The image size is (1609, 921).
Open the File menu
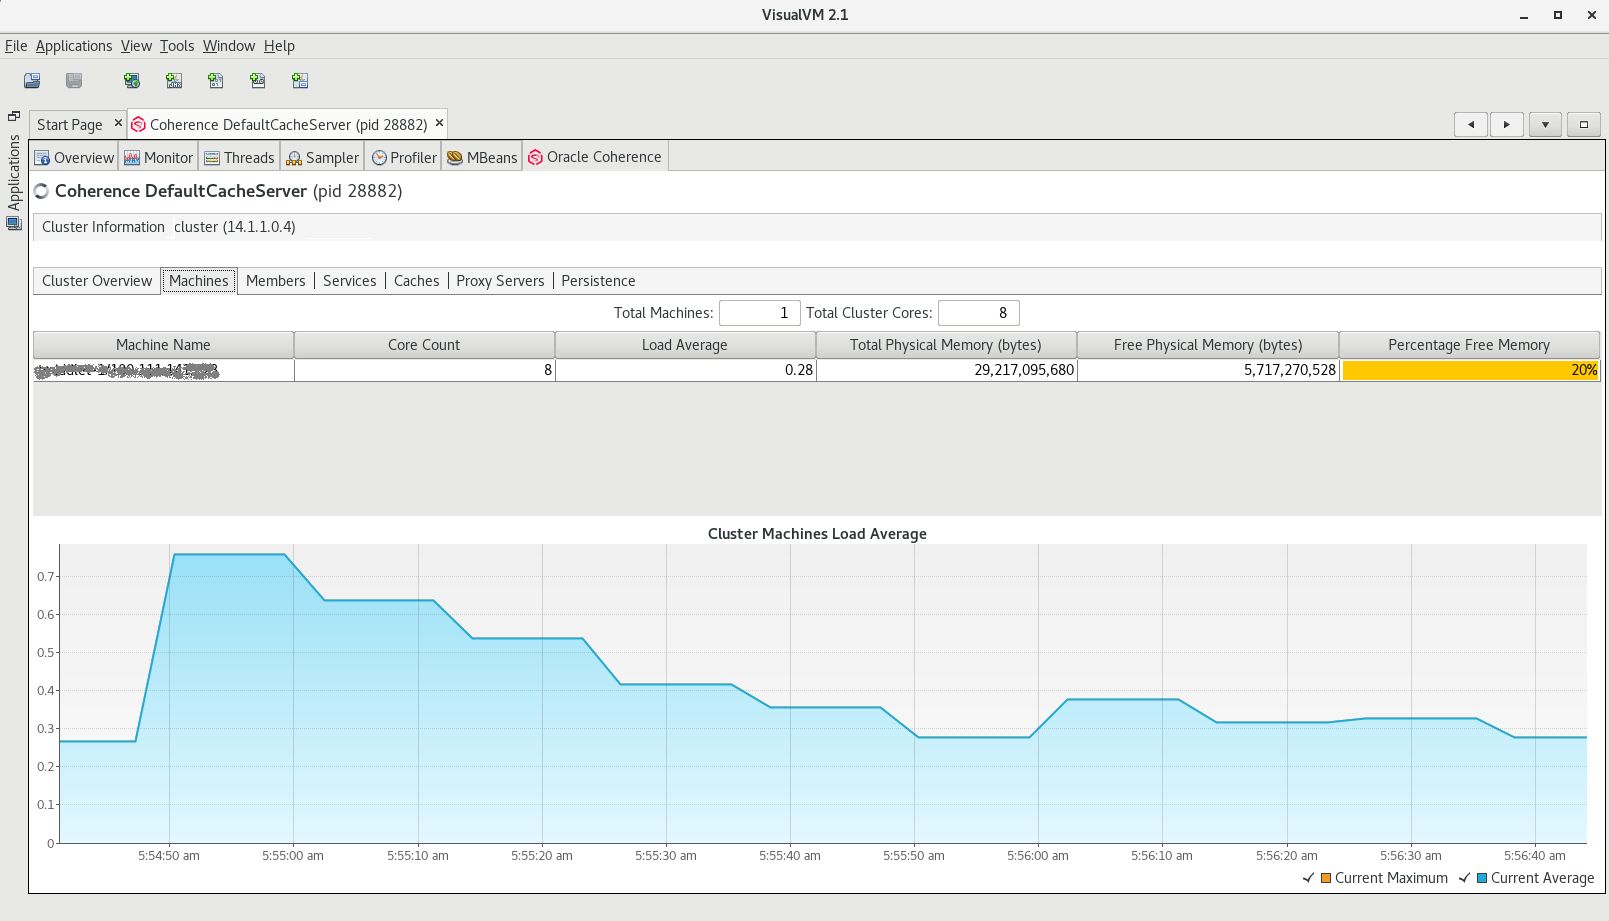tap(16, 46)
